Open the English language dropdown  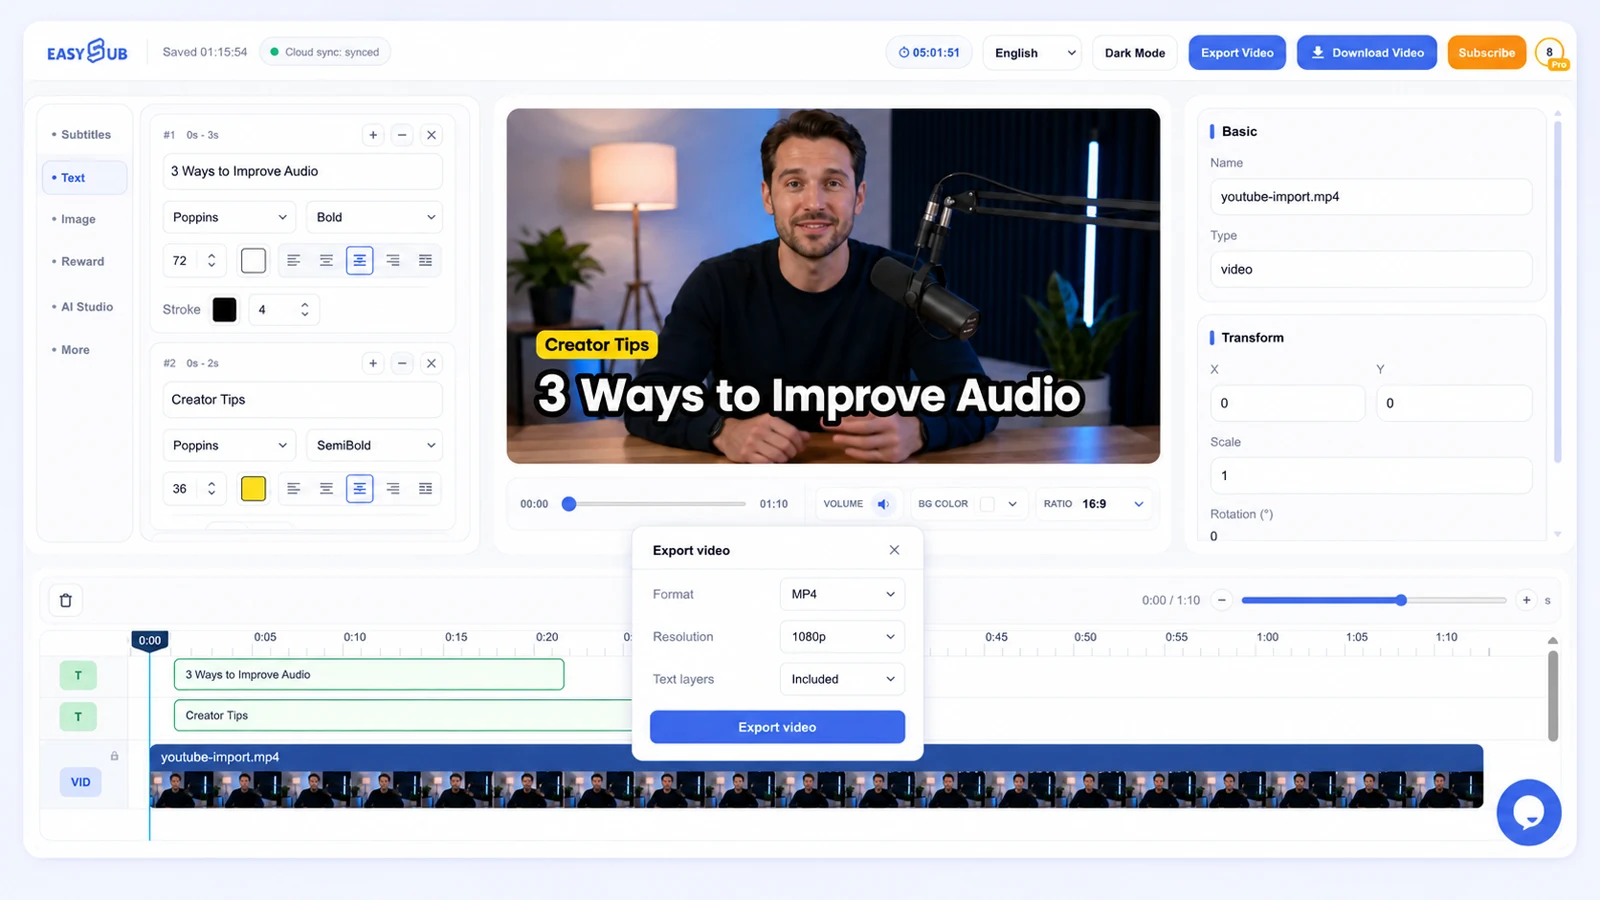point(1034,53)
